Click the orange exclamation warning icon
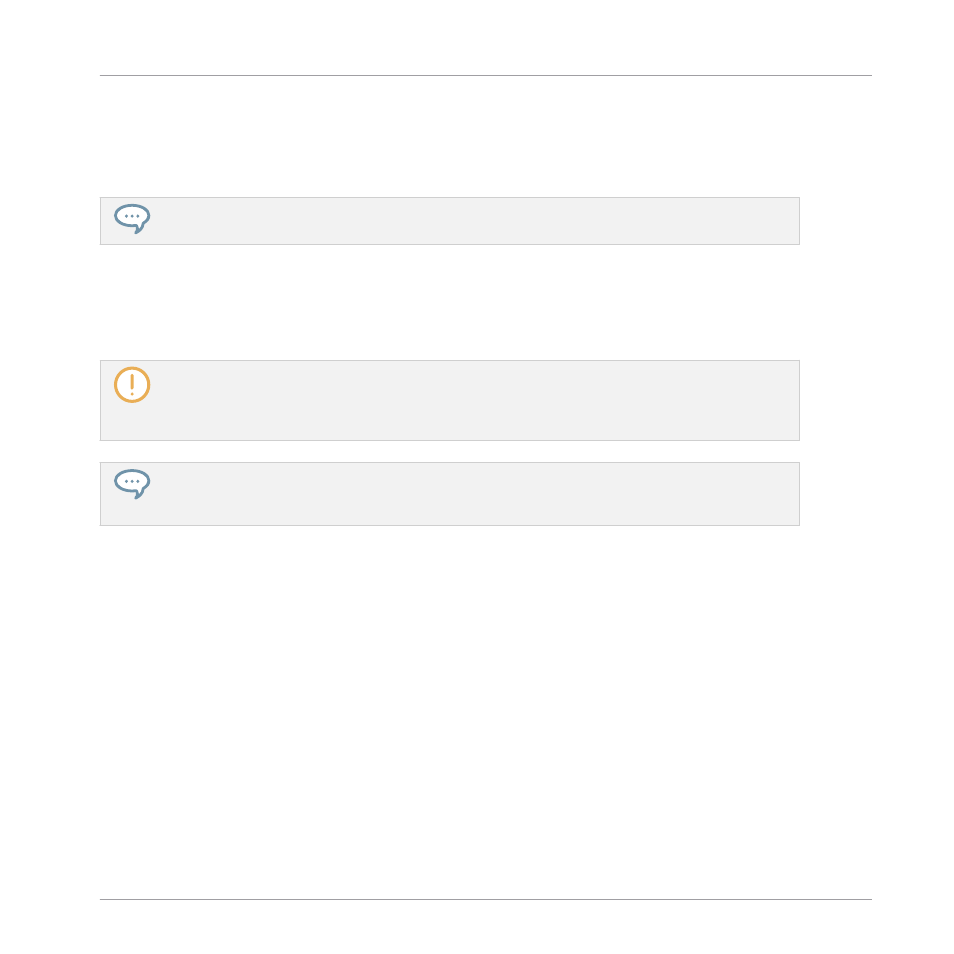Screen dimensions: 954x954 [132, 385]
